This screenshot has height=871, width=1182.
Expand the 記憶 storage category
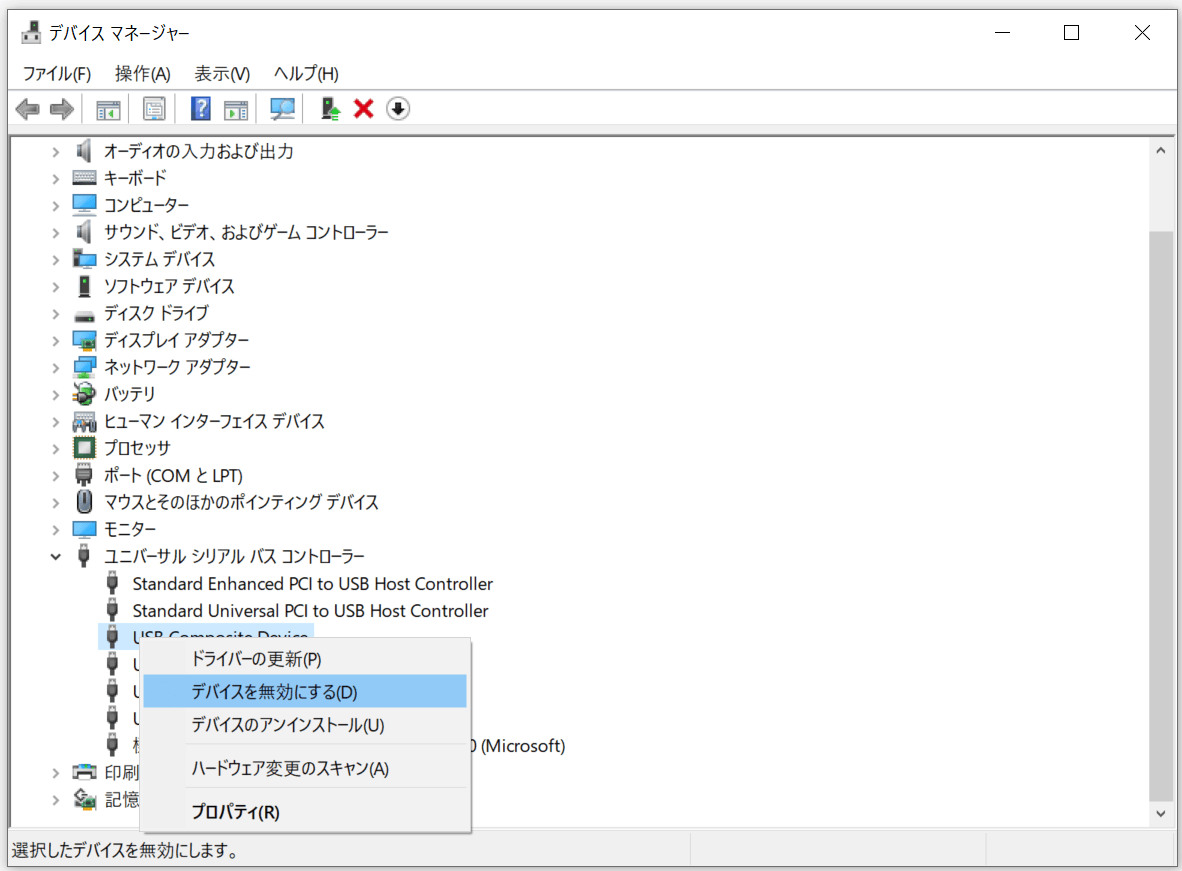(x=55, y=800)
